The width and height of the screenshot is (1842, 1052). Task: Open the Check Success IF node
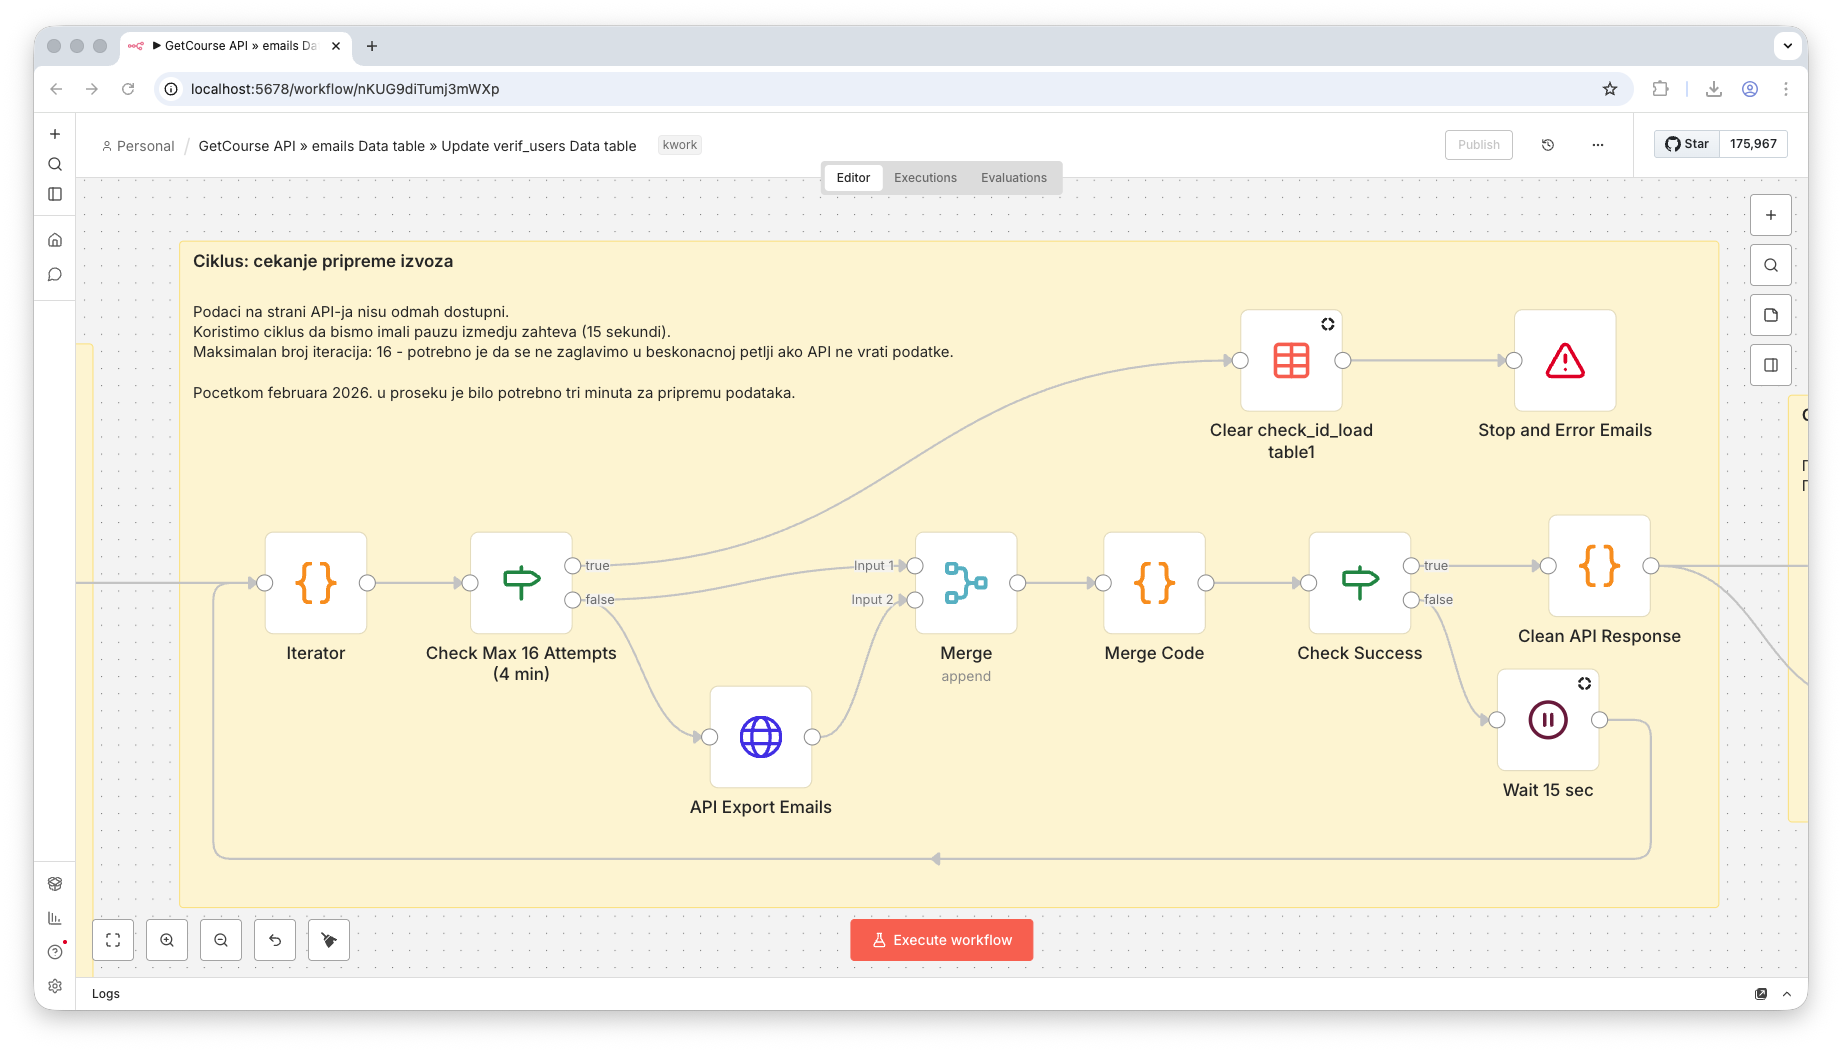(x=1359, y=583)
